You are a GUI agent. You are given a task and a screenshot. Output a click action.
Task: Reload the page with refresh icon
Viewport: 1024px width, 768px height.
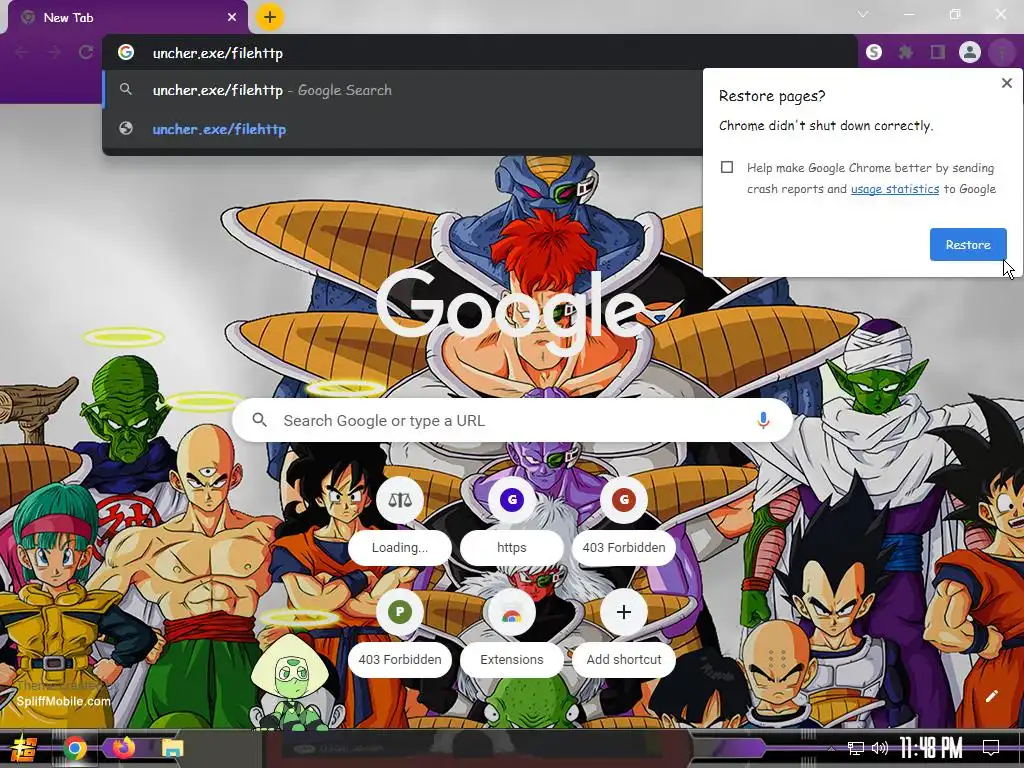(x=86, y=52)
